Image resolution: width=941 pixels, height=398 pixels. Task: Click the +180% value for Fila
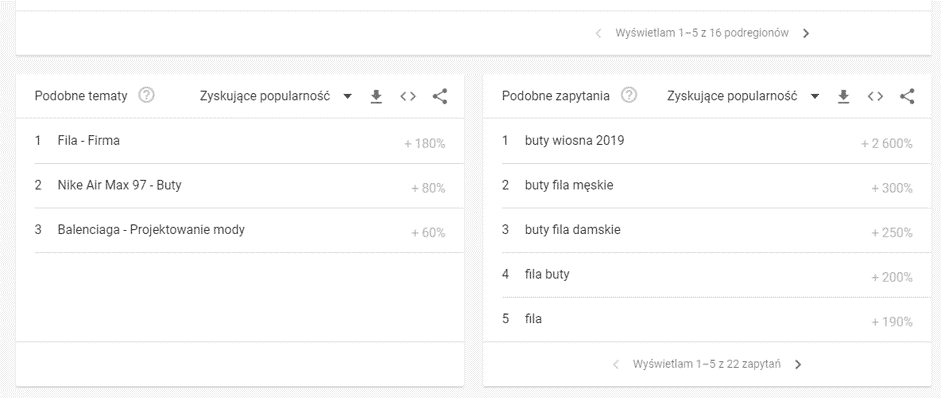click(x=424, y=144)
